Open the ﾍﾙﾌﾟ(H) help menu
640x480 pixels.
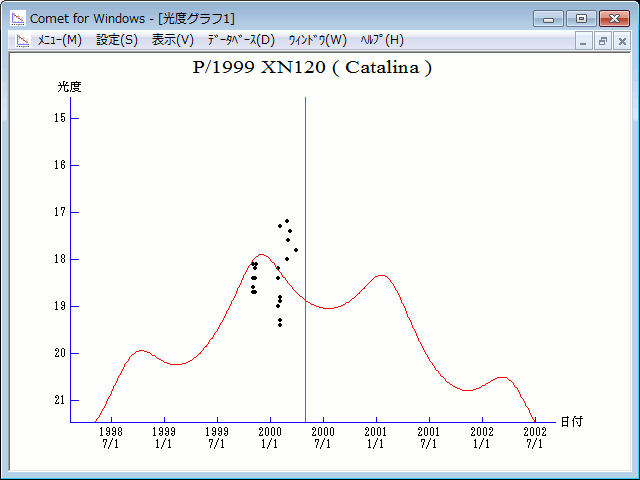[381, 40]
